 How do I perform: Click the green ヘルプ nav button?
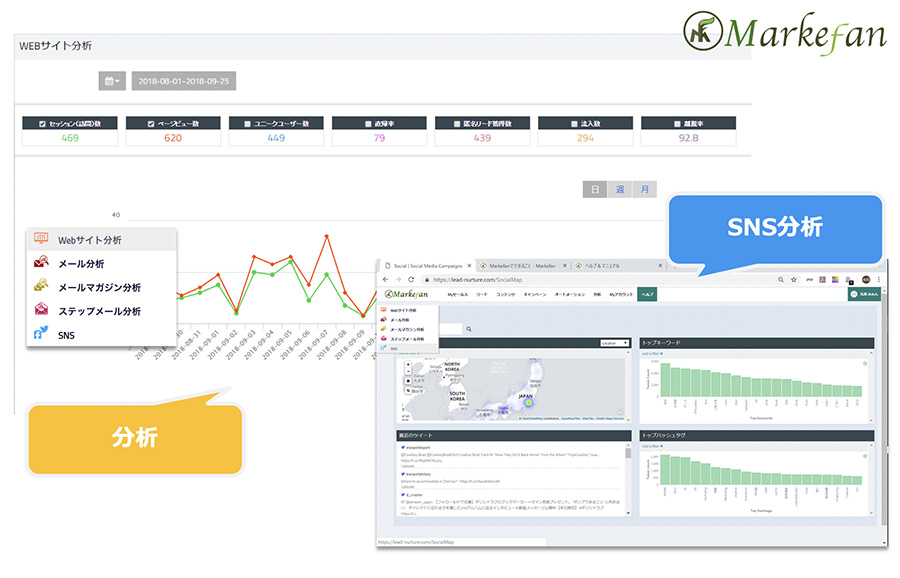tap(647, 294)
